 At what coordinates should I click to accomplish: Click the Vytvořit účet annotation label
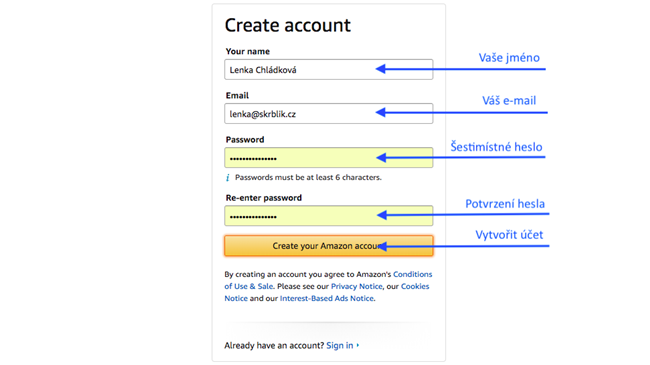click(x=509, y=235)
